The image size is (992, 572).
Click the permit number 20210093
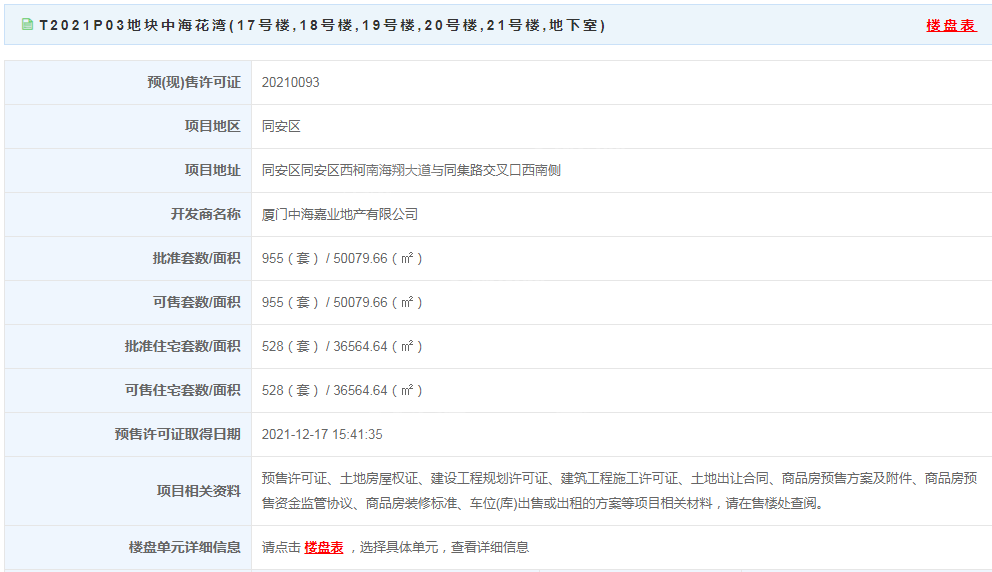290,82
